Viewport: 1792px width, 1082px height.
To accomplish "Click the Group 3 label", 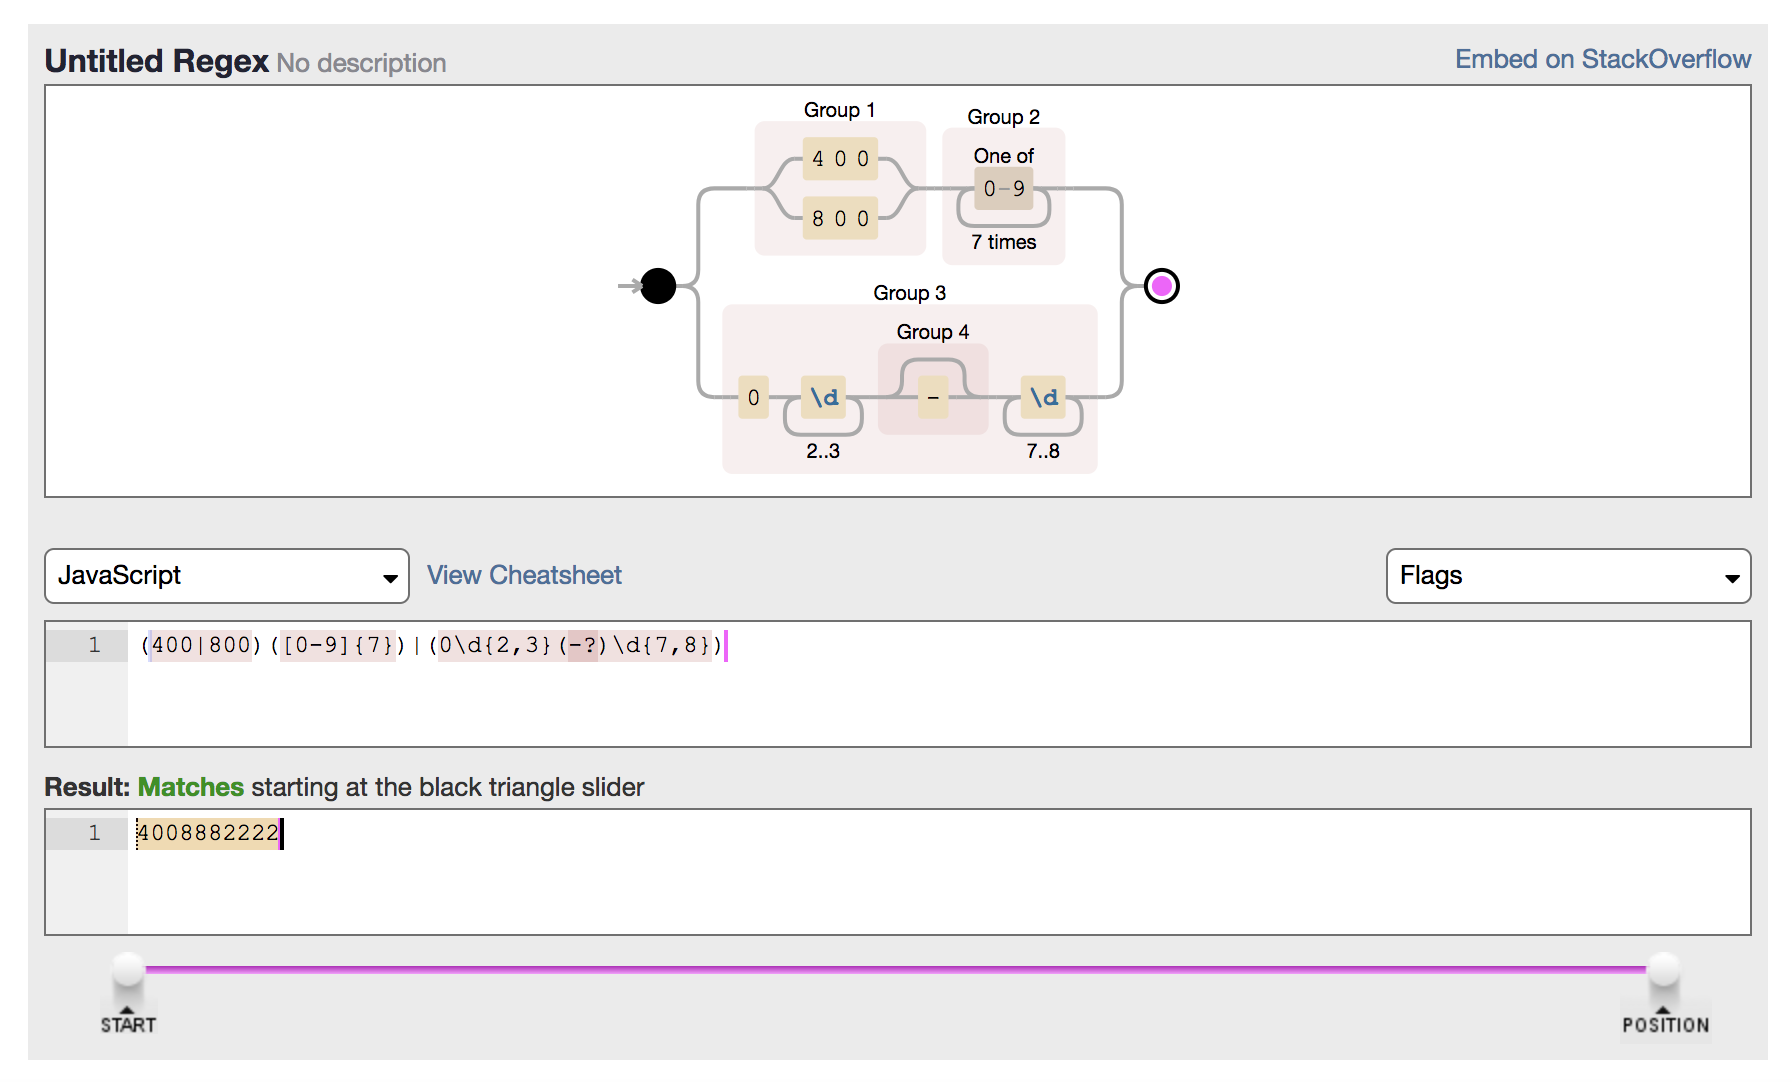I will (910, 293).
